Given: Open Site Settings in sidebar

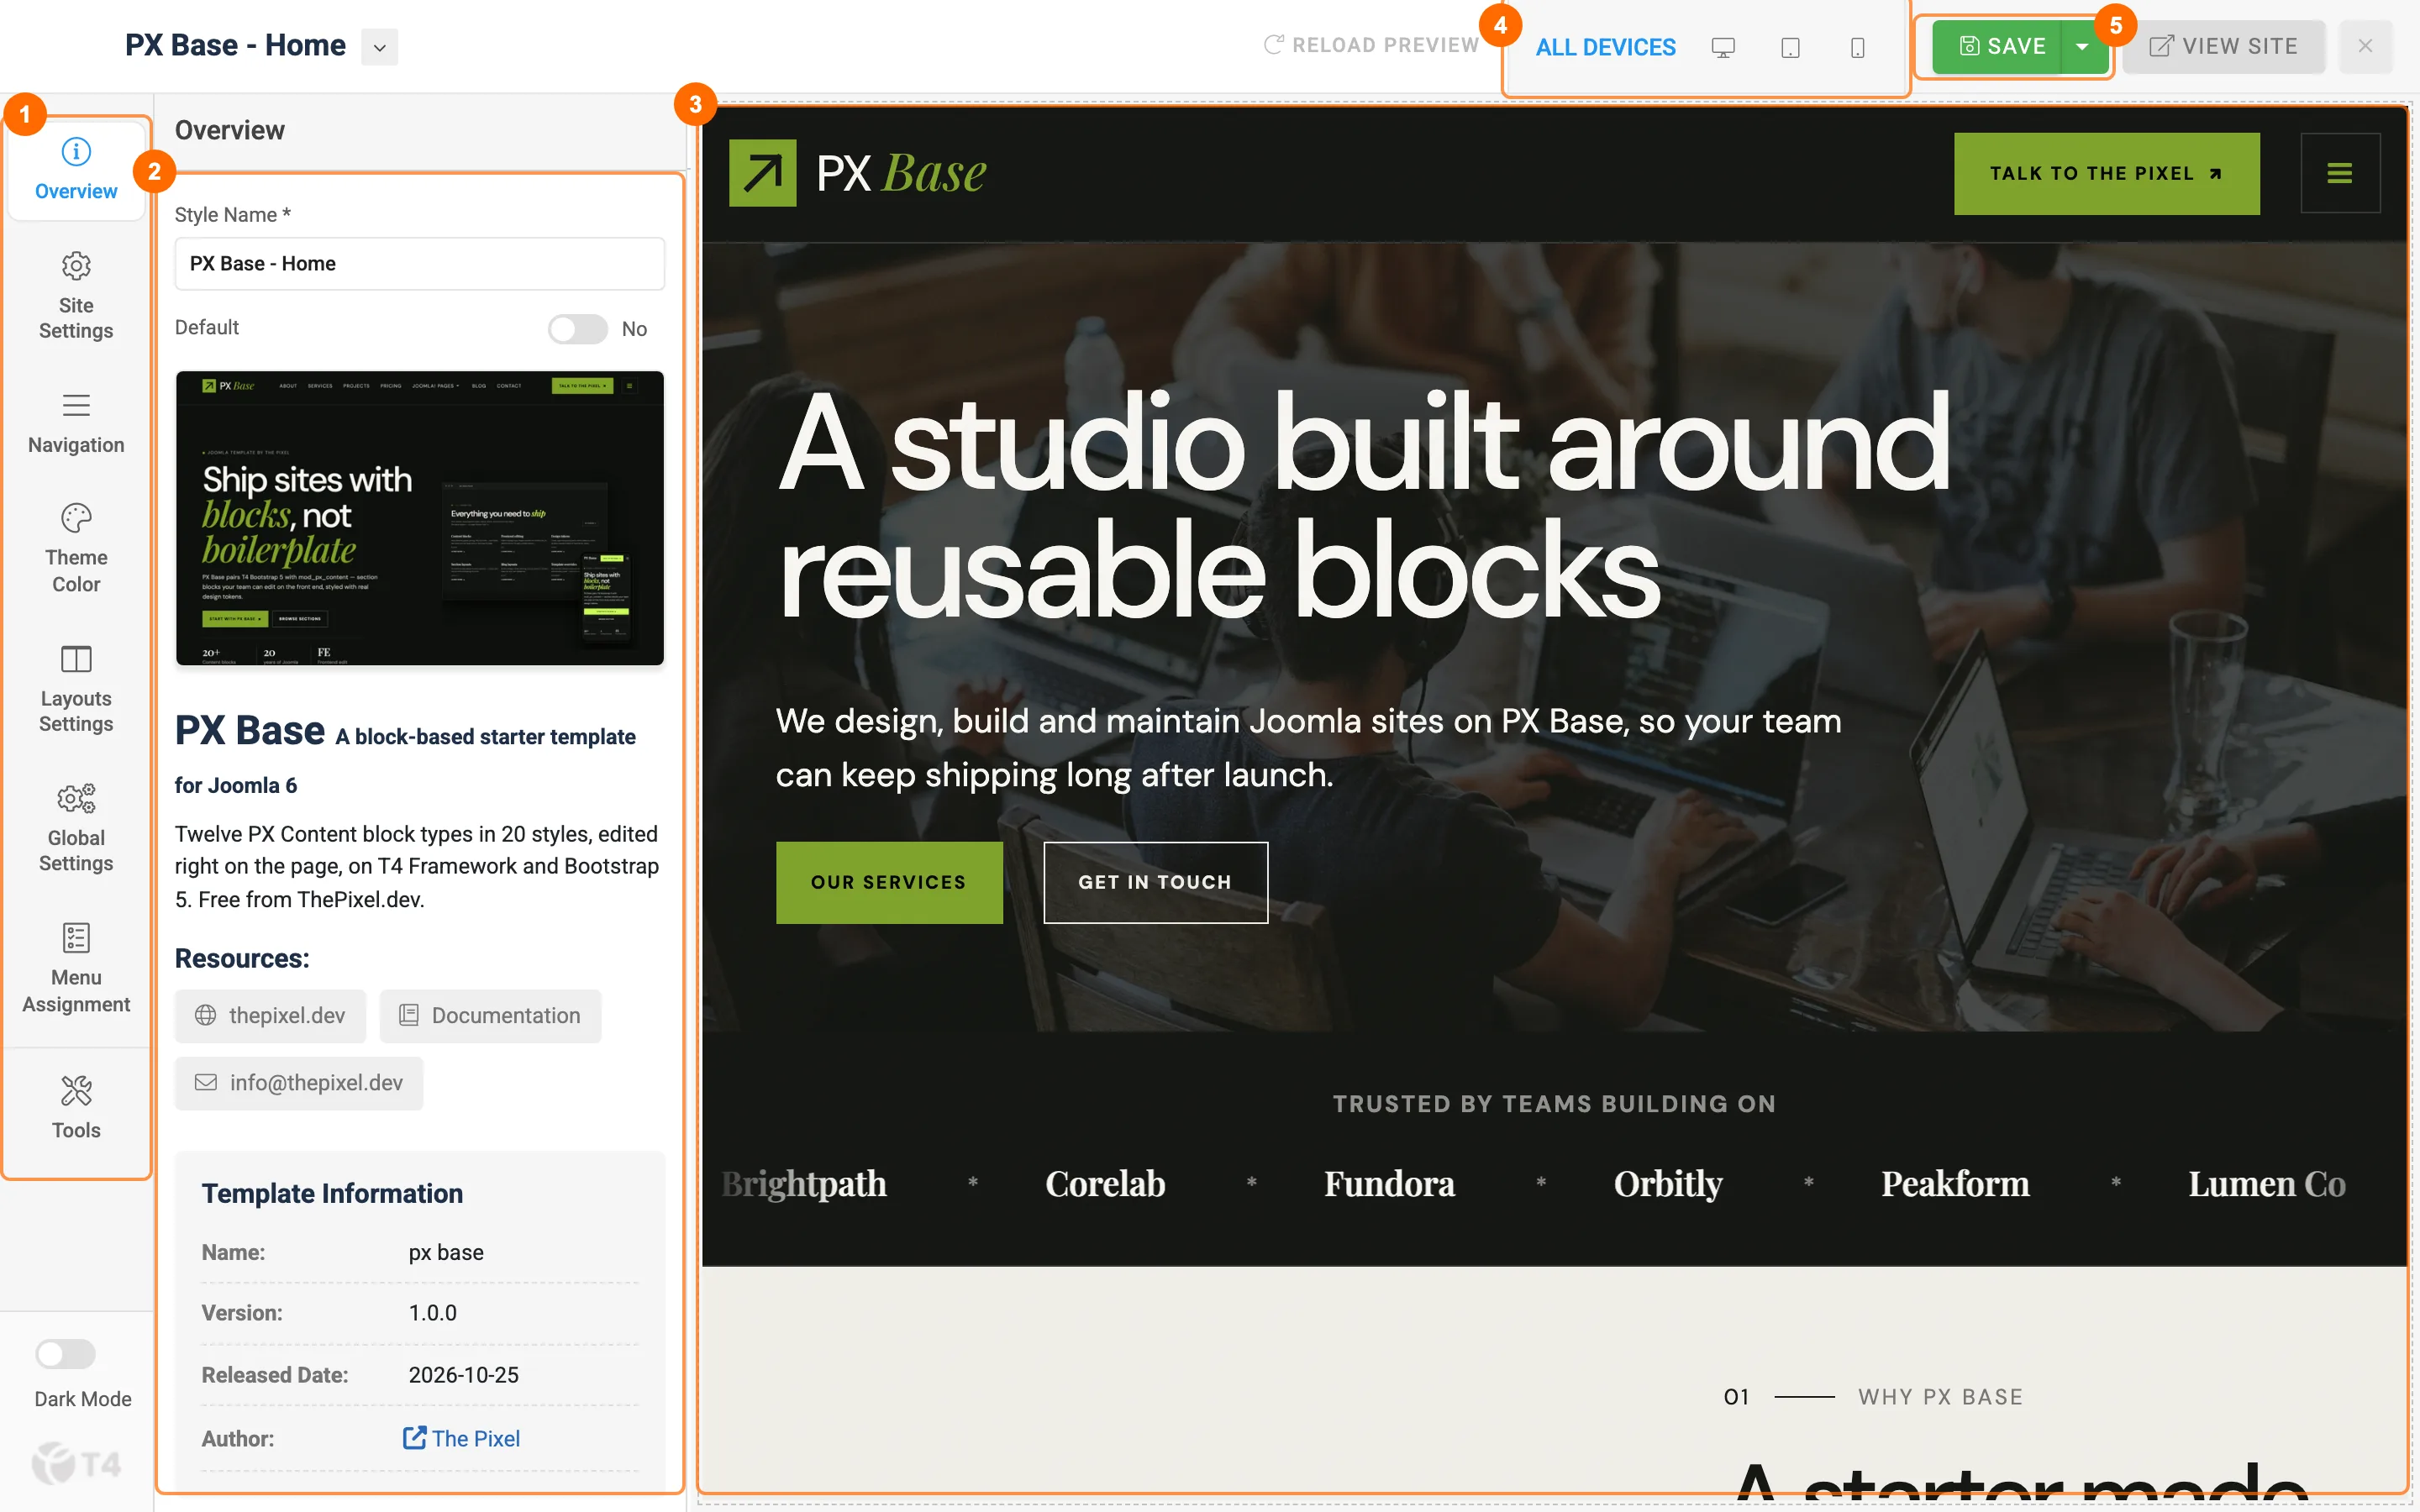Looking at the screenshot, I should pyautogui.click(x=76, y=296).
